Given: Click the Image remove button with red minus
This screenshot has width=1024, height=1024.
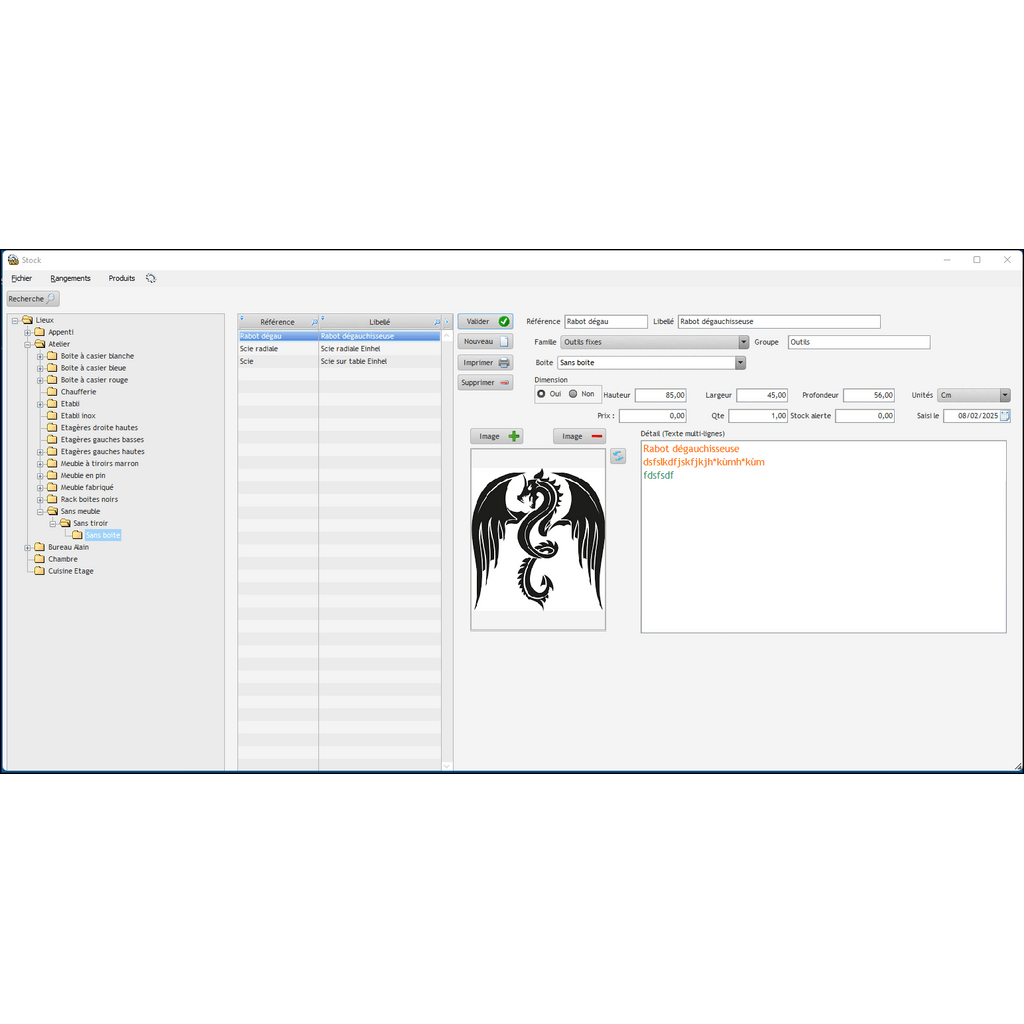Looking at the screenshot, I should click(x=579, y=436).
